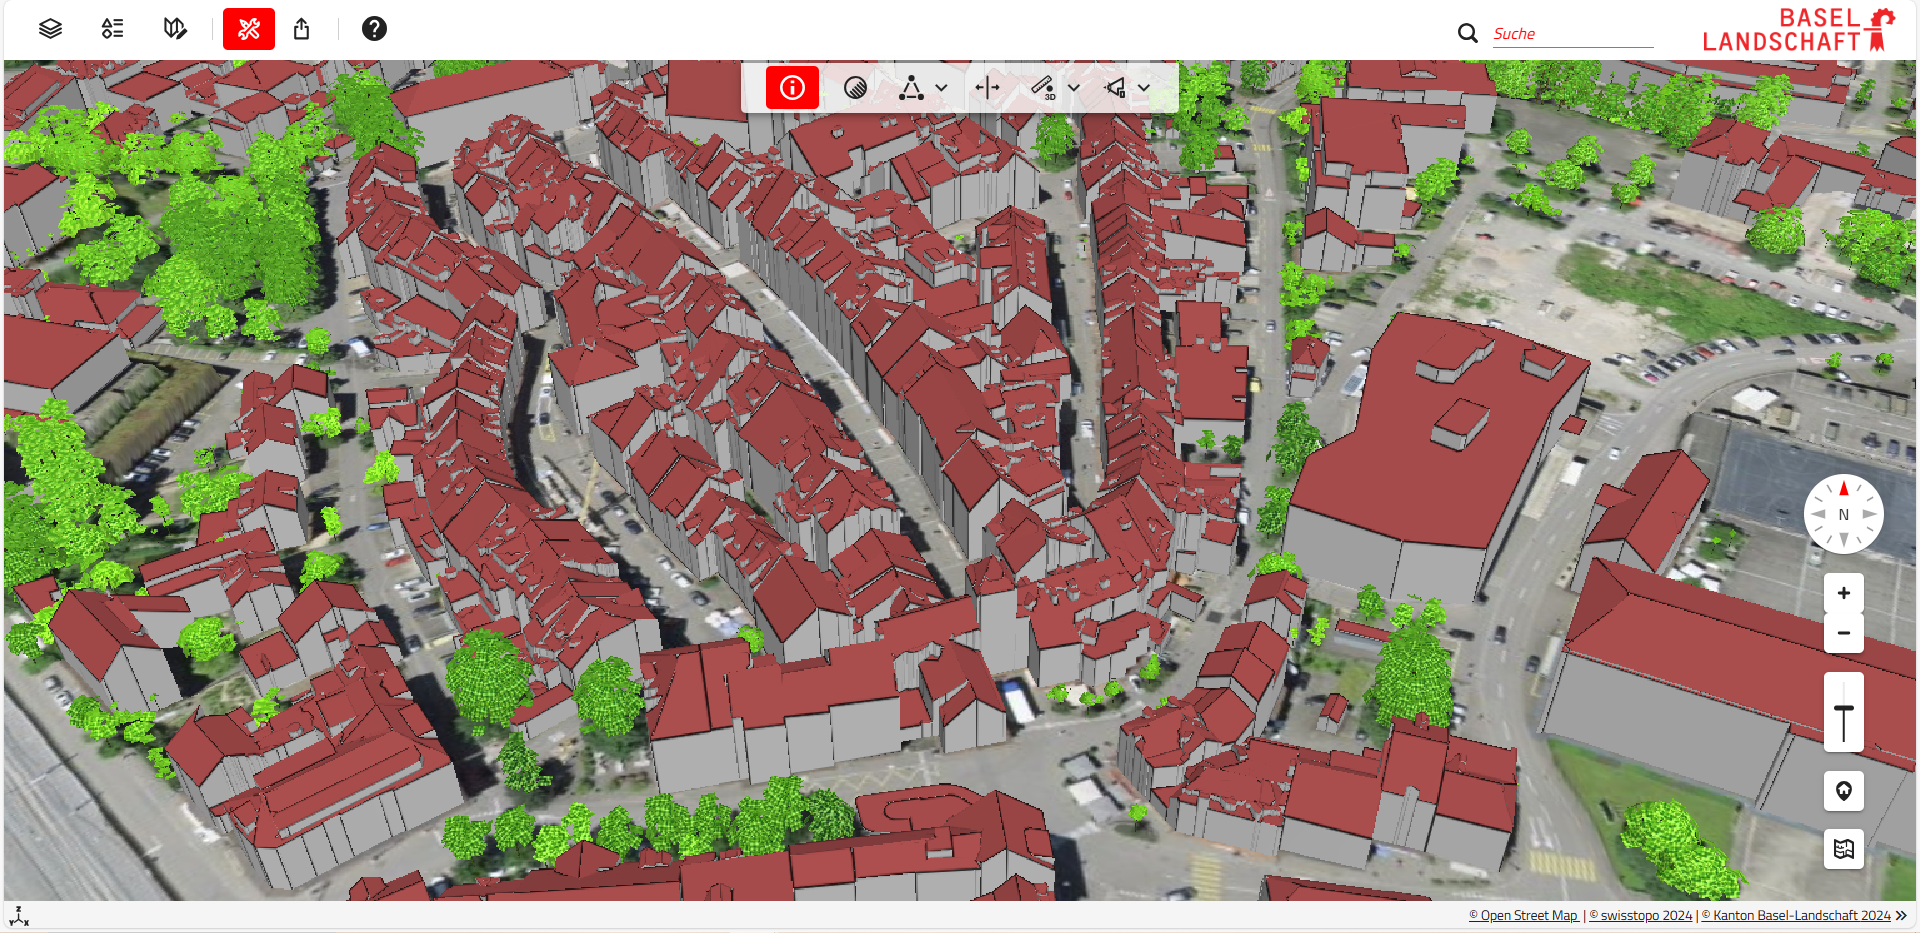Expand the geometry drawing tool dropdown
Screen dimensions: 1920x933
pos(940,87)
